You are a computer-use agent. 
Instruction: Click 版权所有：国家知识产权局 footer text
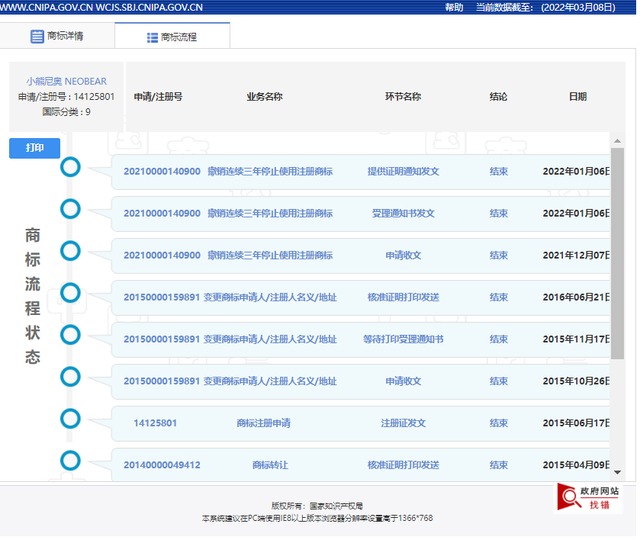[x=317, y=506]
